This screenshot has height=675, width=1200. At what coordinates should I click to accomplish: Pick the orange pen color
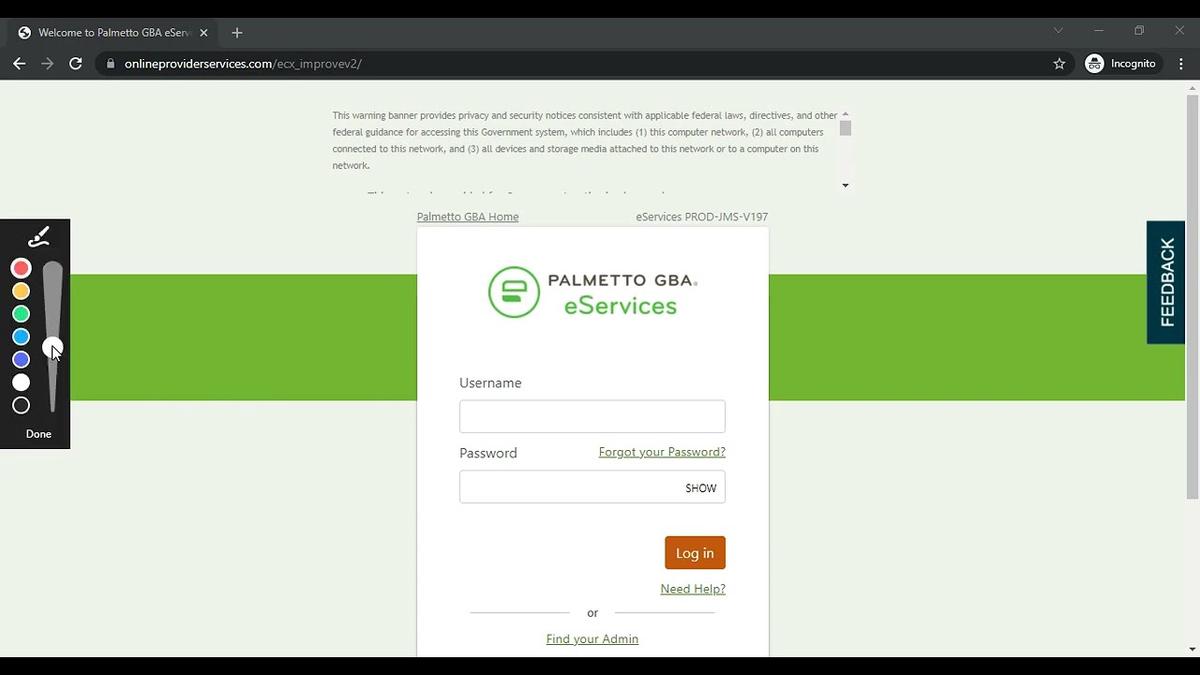(x=21, y=291)
